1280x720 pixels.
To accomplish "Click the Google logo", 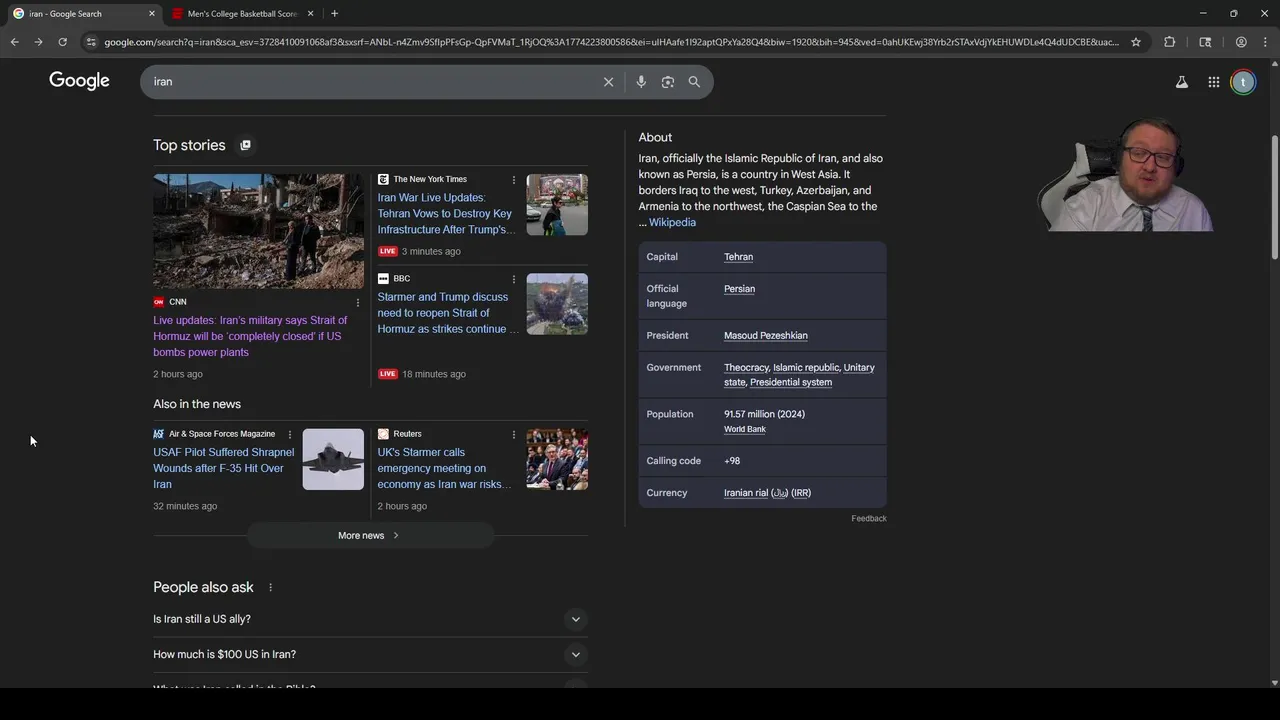I will [x=79, y=81].
